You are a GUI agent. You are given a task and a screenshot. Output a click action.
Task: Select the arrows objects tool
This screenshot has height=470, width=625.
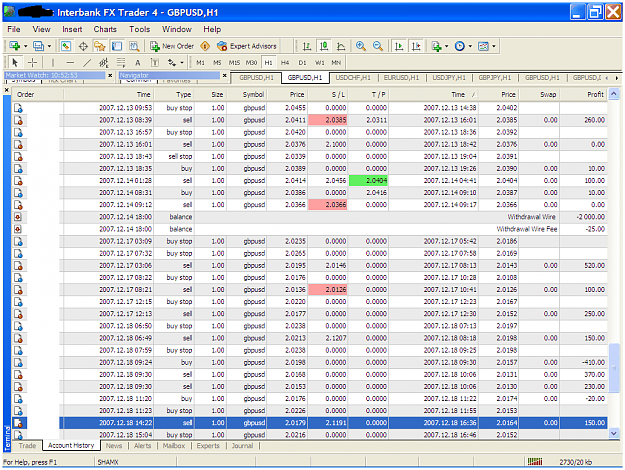172,63
